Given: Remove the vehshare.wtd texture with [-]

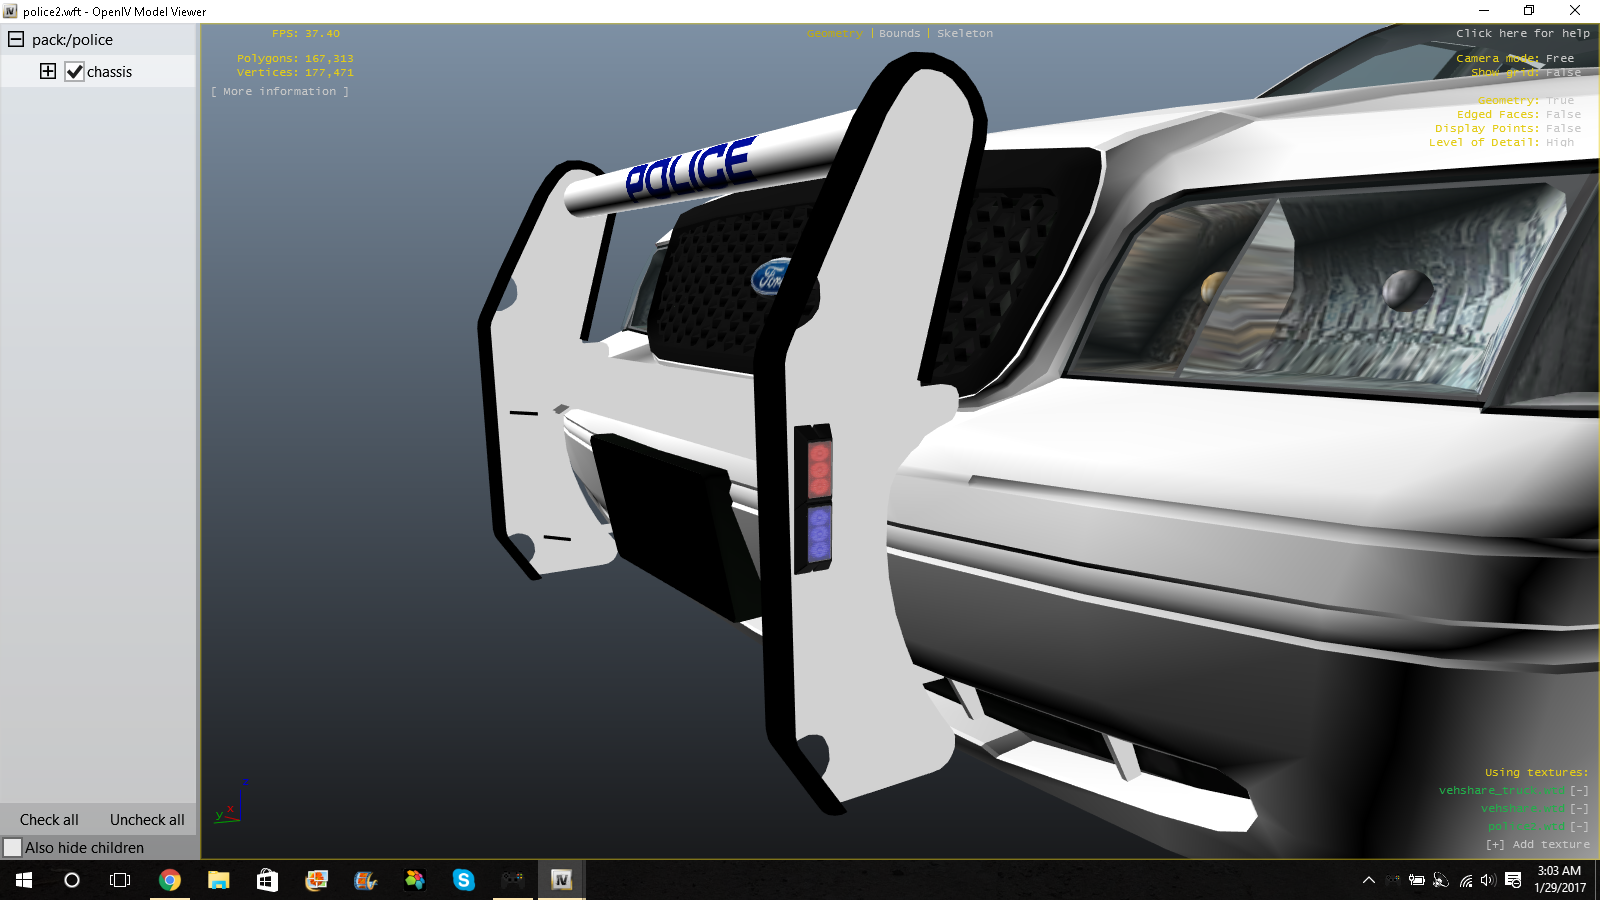Looking at the screenshot, I should click(1579, 808).
